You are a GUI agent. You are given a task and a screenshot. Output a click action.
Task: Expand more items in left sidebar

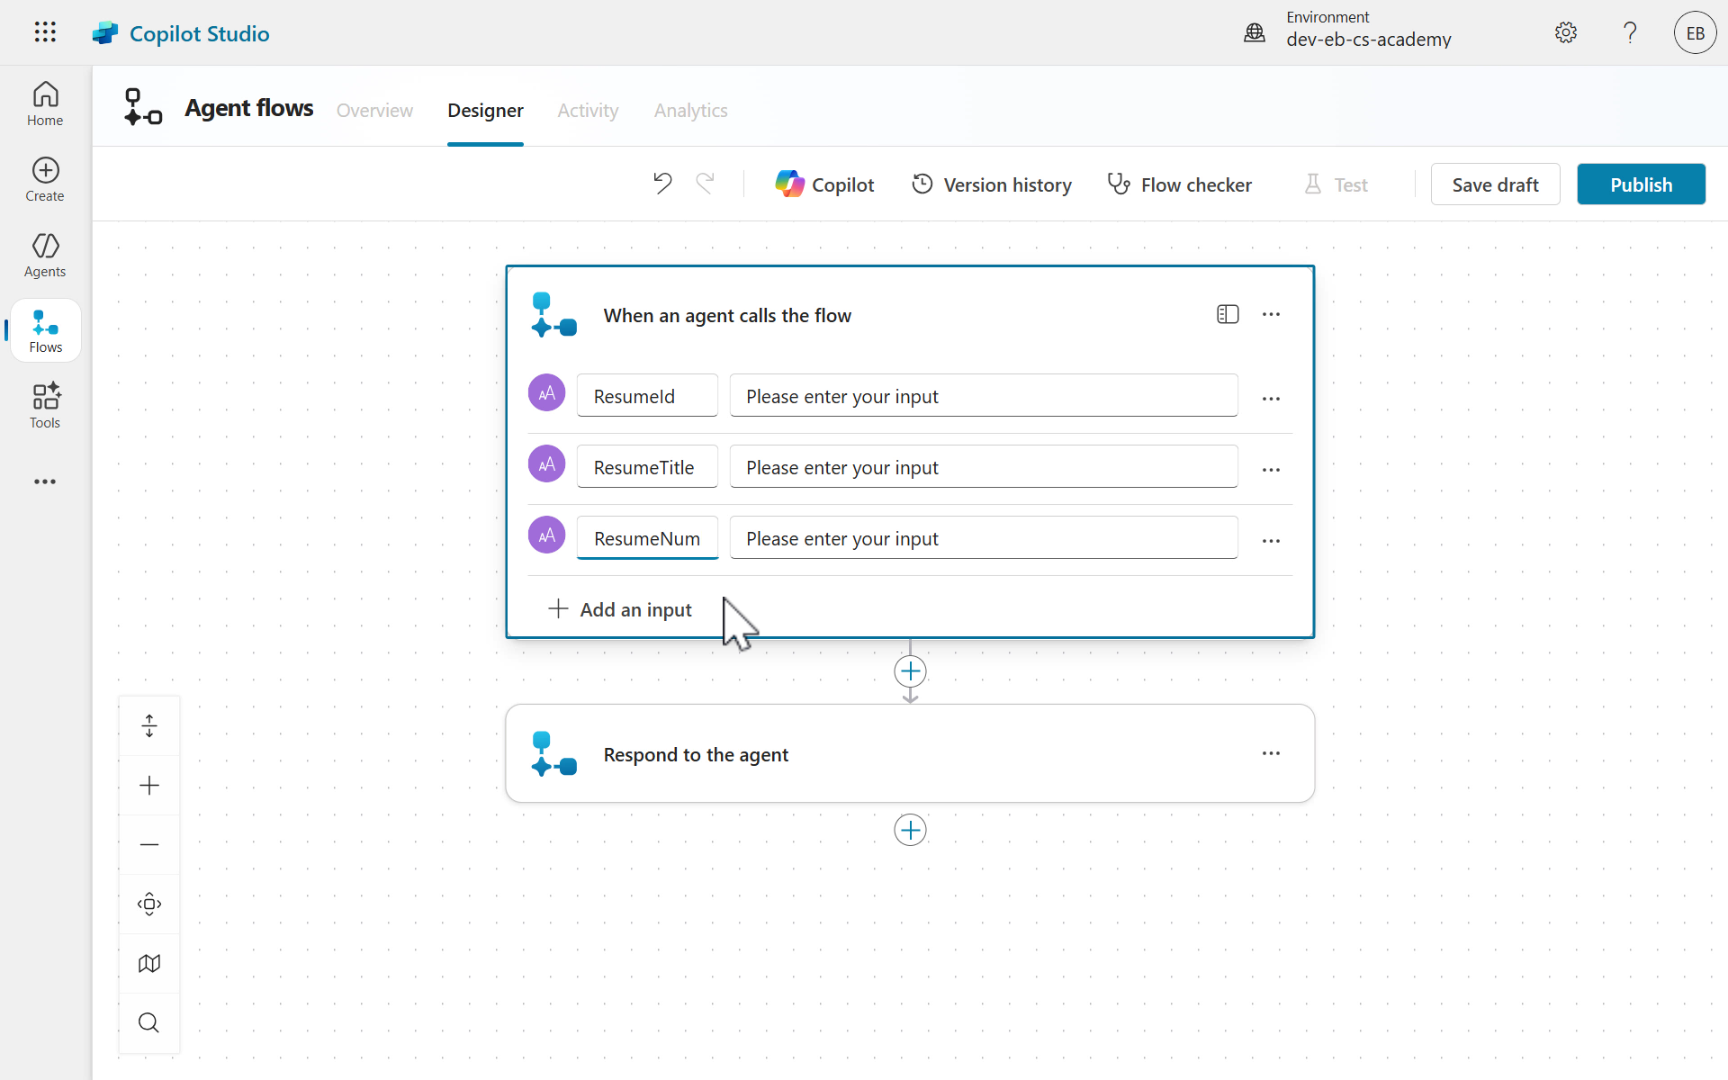click(x=45, y=482)
